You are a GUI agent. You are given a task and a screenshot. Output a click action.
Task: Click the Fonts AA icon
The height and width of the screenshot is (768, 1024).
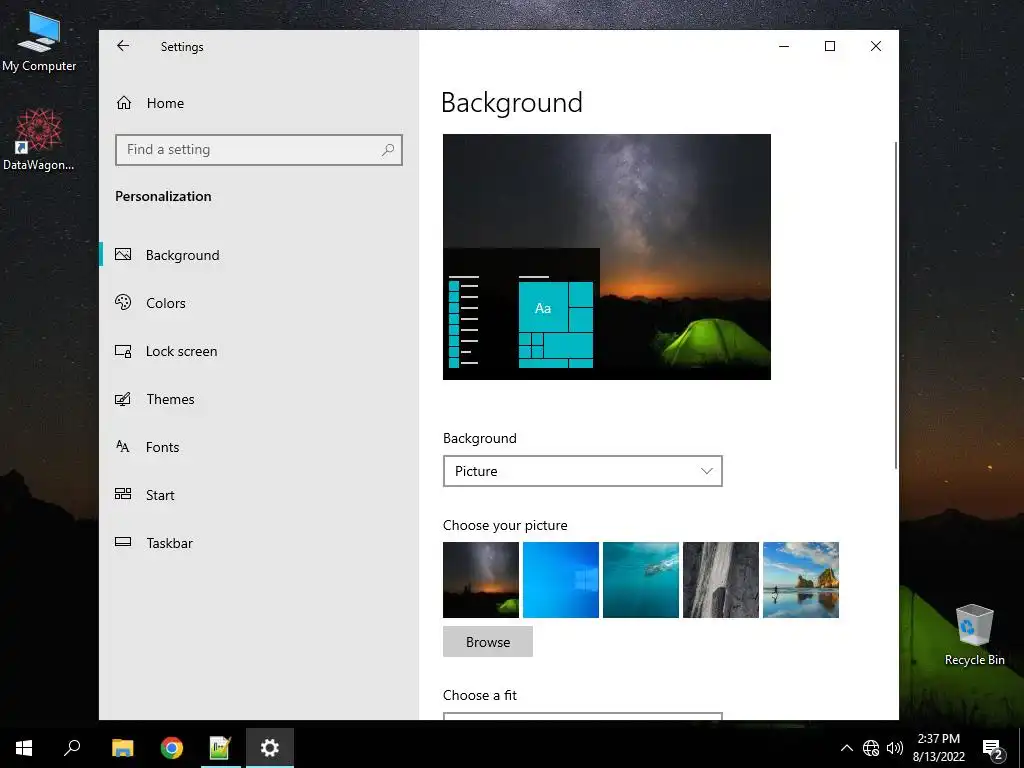click(123, 447)
